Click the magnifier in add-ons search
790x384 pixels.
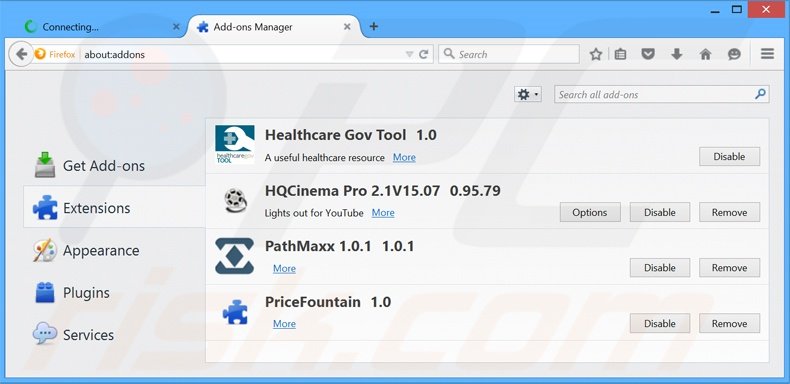[760, 94]
